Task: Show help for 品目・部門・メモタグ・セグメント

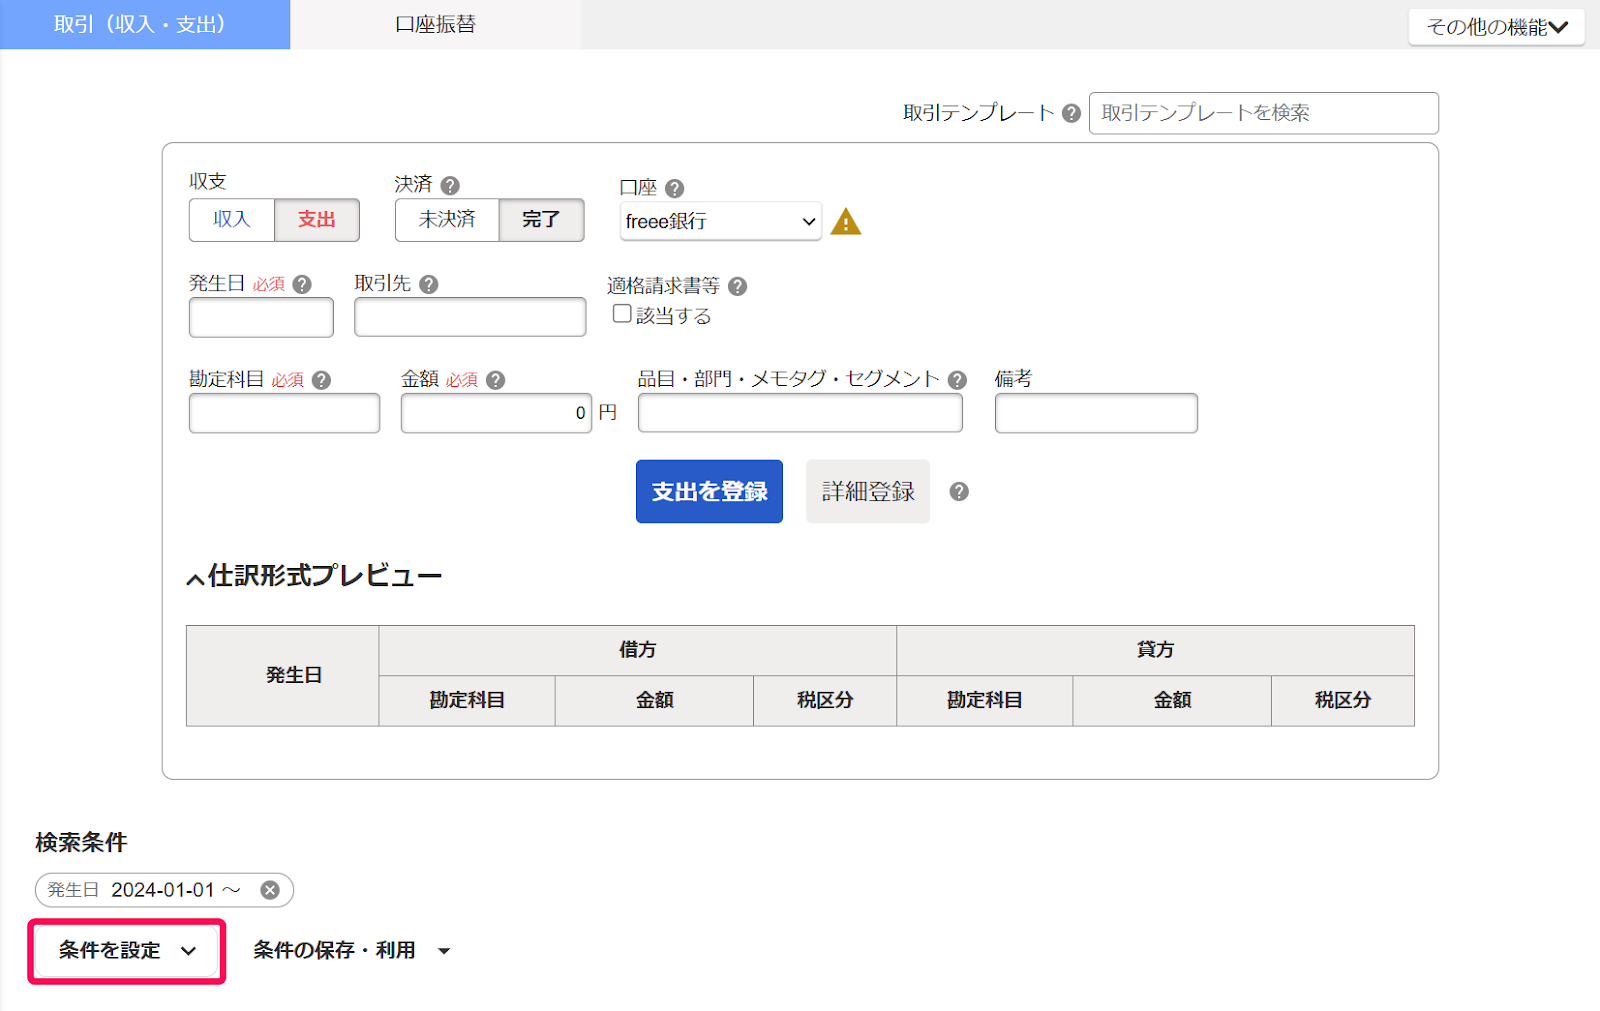Action: pyautogui.click(x=957, y=380)
